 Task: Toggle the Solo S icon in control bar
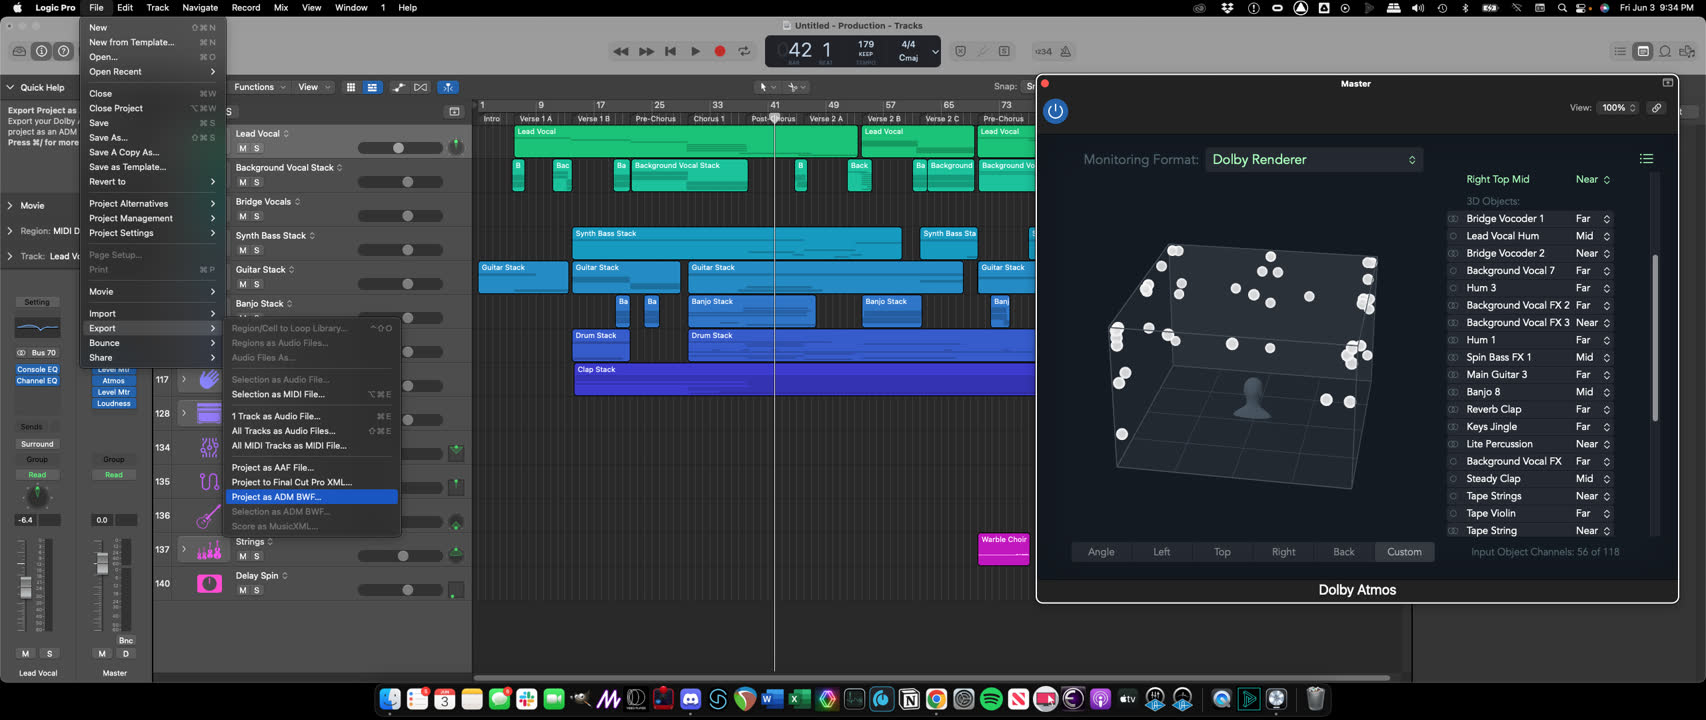click(1005, 51)
